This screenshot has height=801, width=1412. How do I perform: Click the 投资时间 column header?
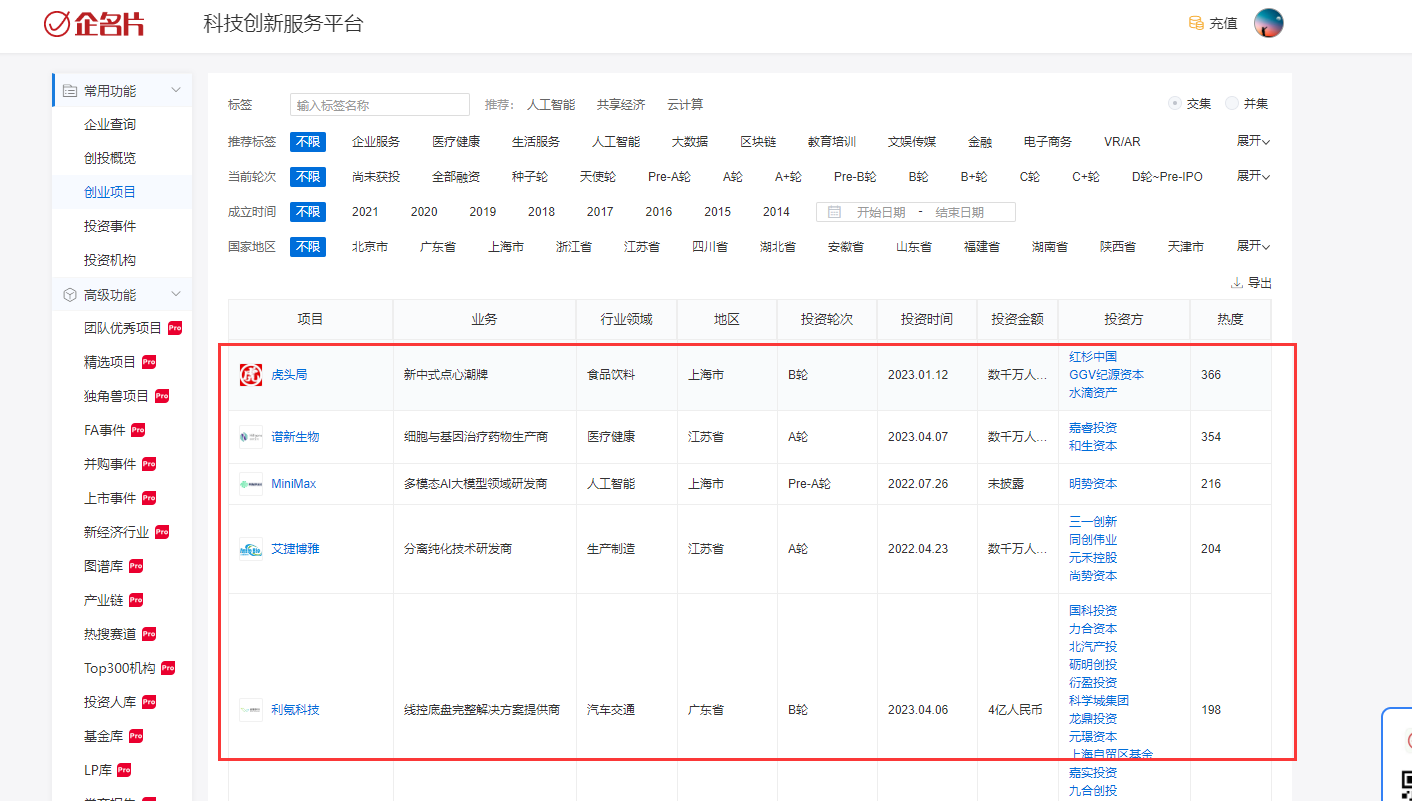pyautogui.click(x=926, y=320)
